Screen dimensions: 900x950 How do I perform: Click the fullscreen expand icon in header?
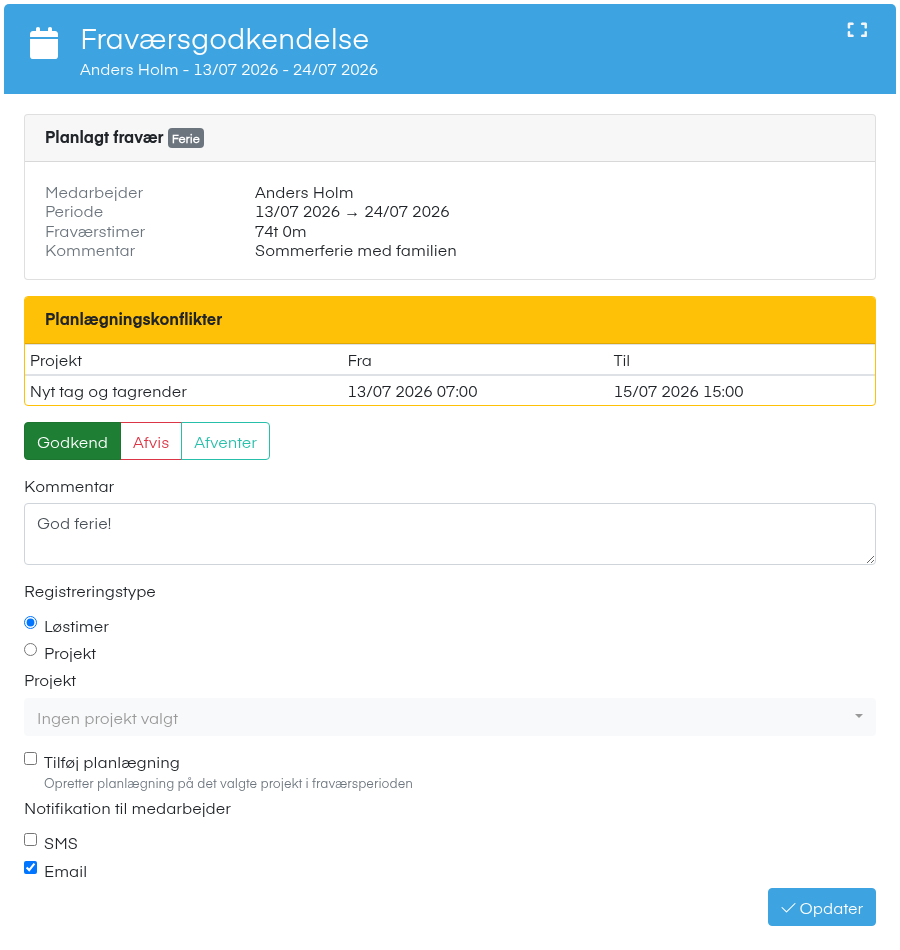click(x=856, y=30)
